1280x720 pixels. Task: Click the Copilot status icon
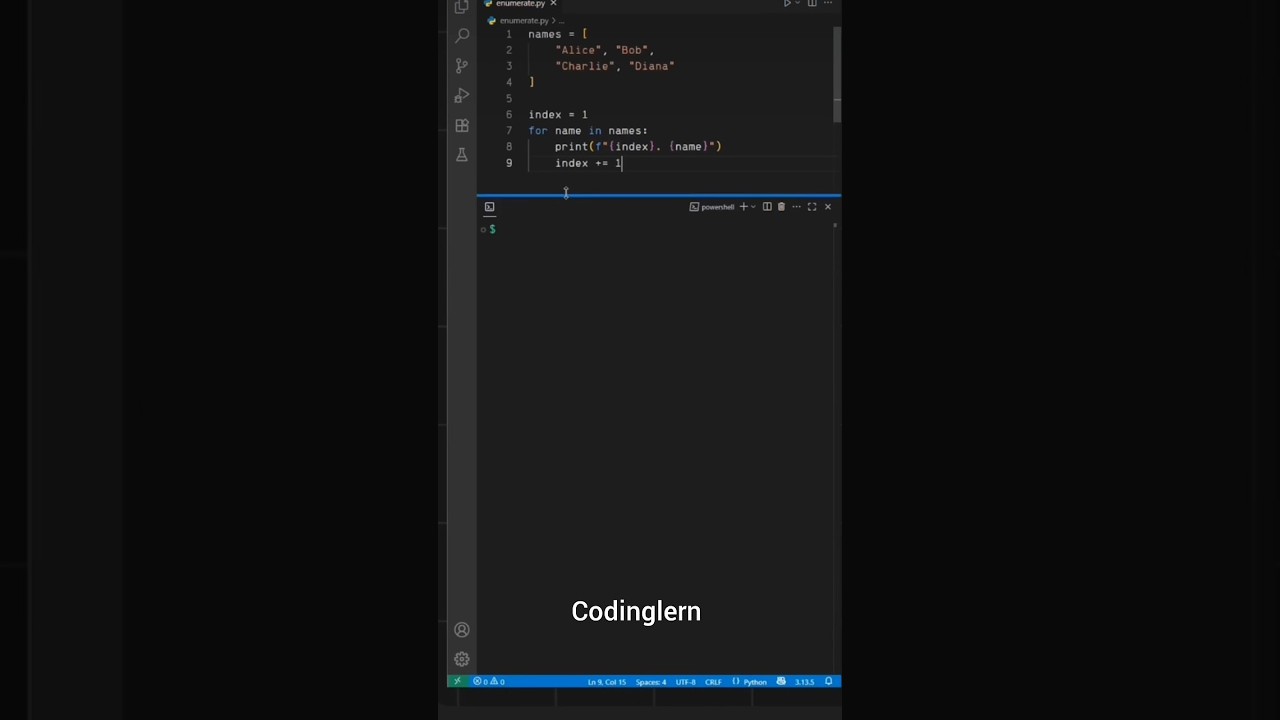(781, 682)
